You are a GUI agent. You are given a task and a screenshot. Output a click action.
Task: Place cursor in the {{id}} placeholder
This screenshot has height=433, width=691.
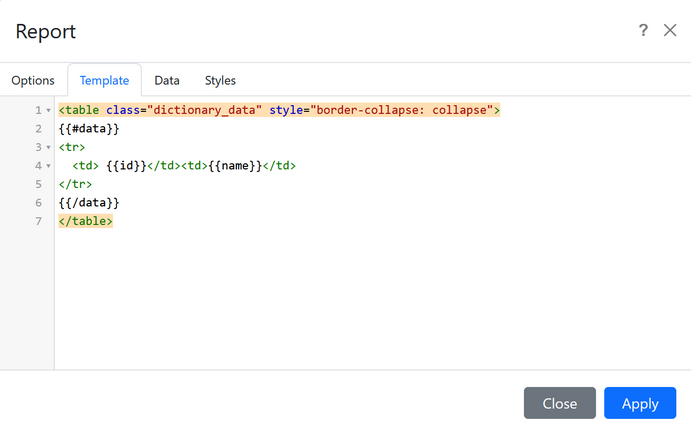pos(126,166)
